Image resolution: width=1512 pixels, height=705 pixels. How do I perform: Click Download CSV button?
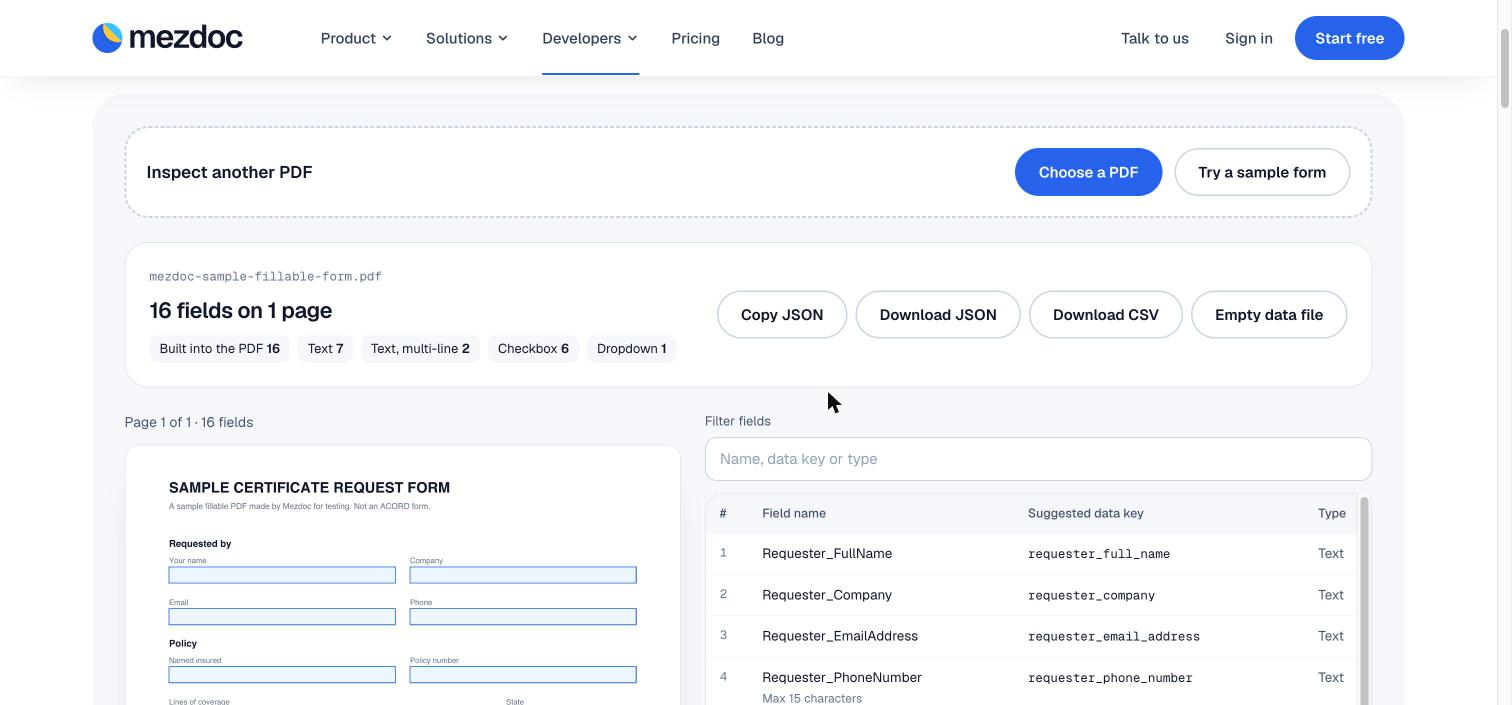(x=1106, y=315)
